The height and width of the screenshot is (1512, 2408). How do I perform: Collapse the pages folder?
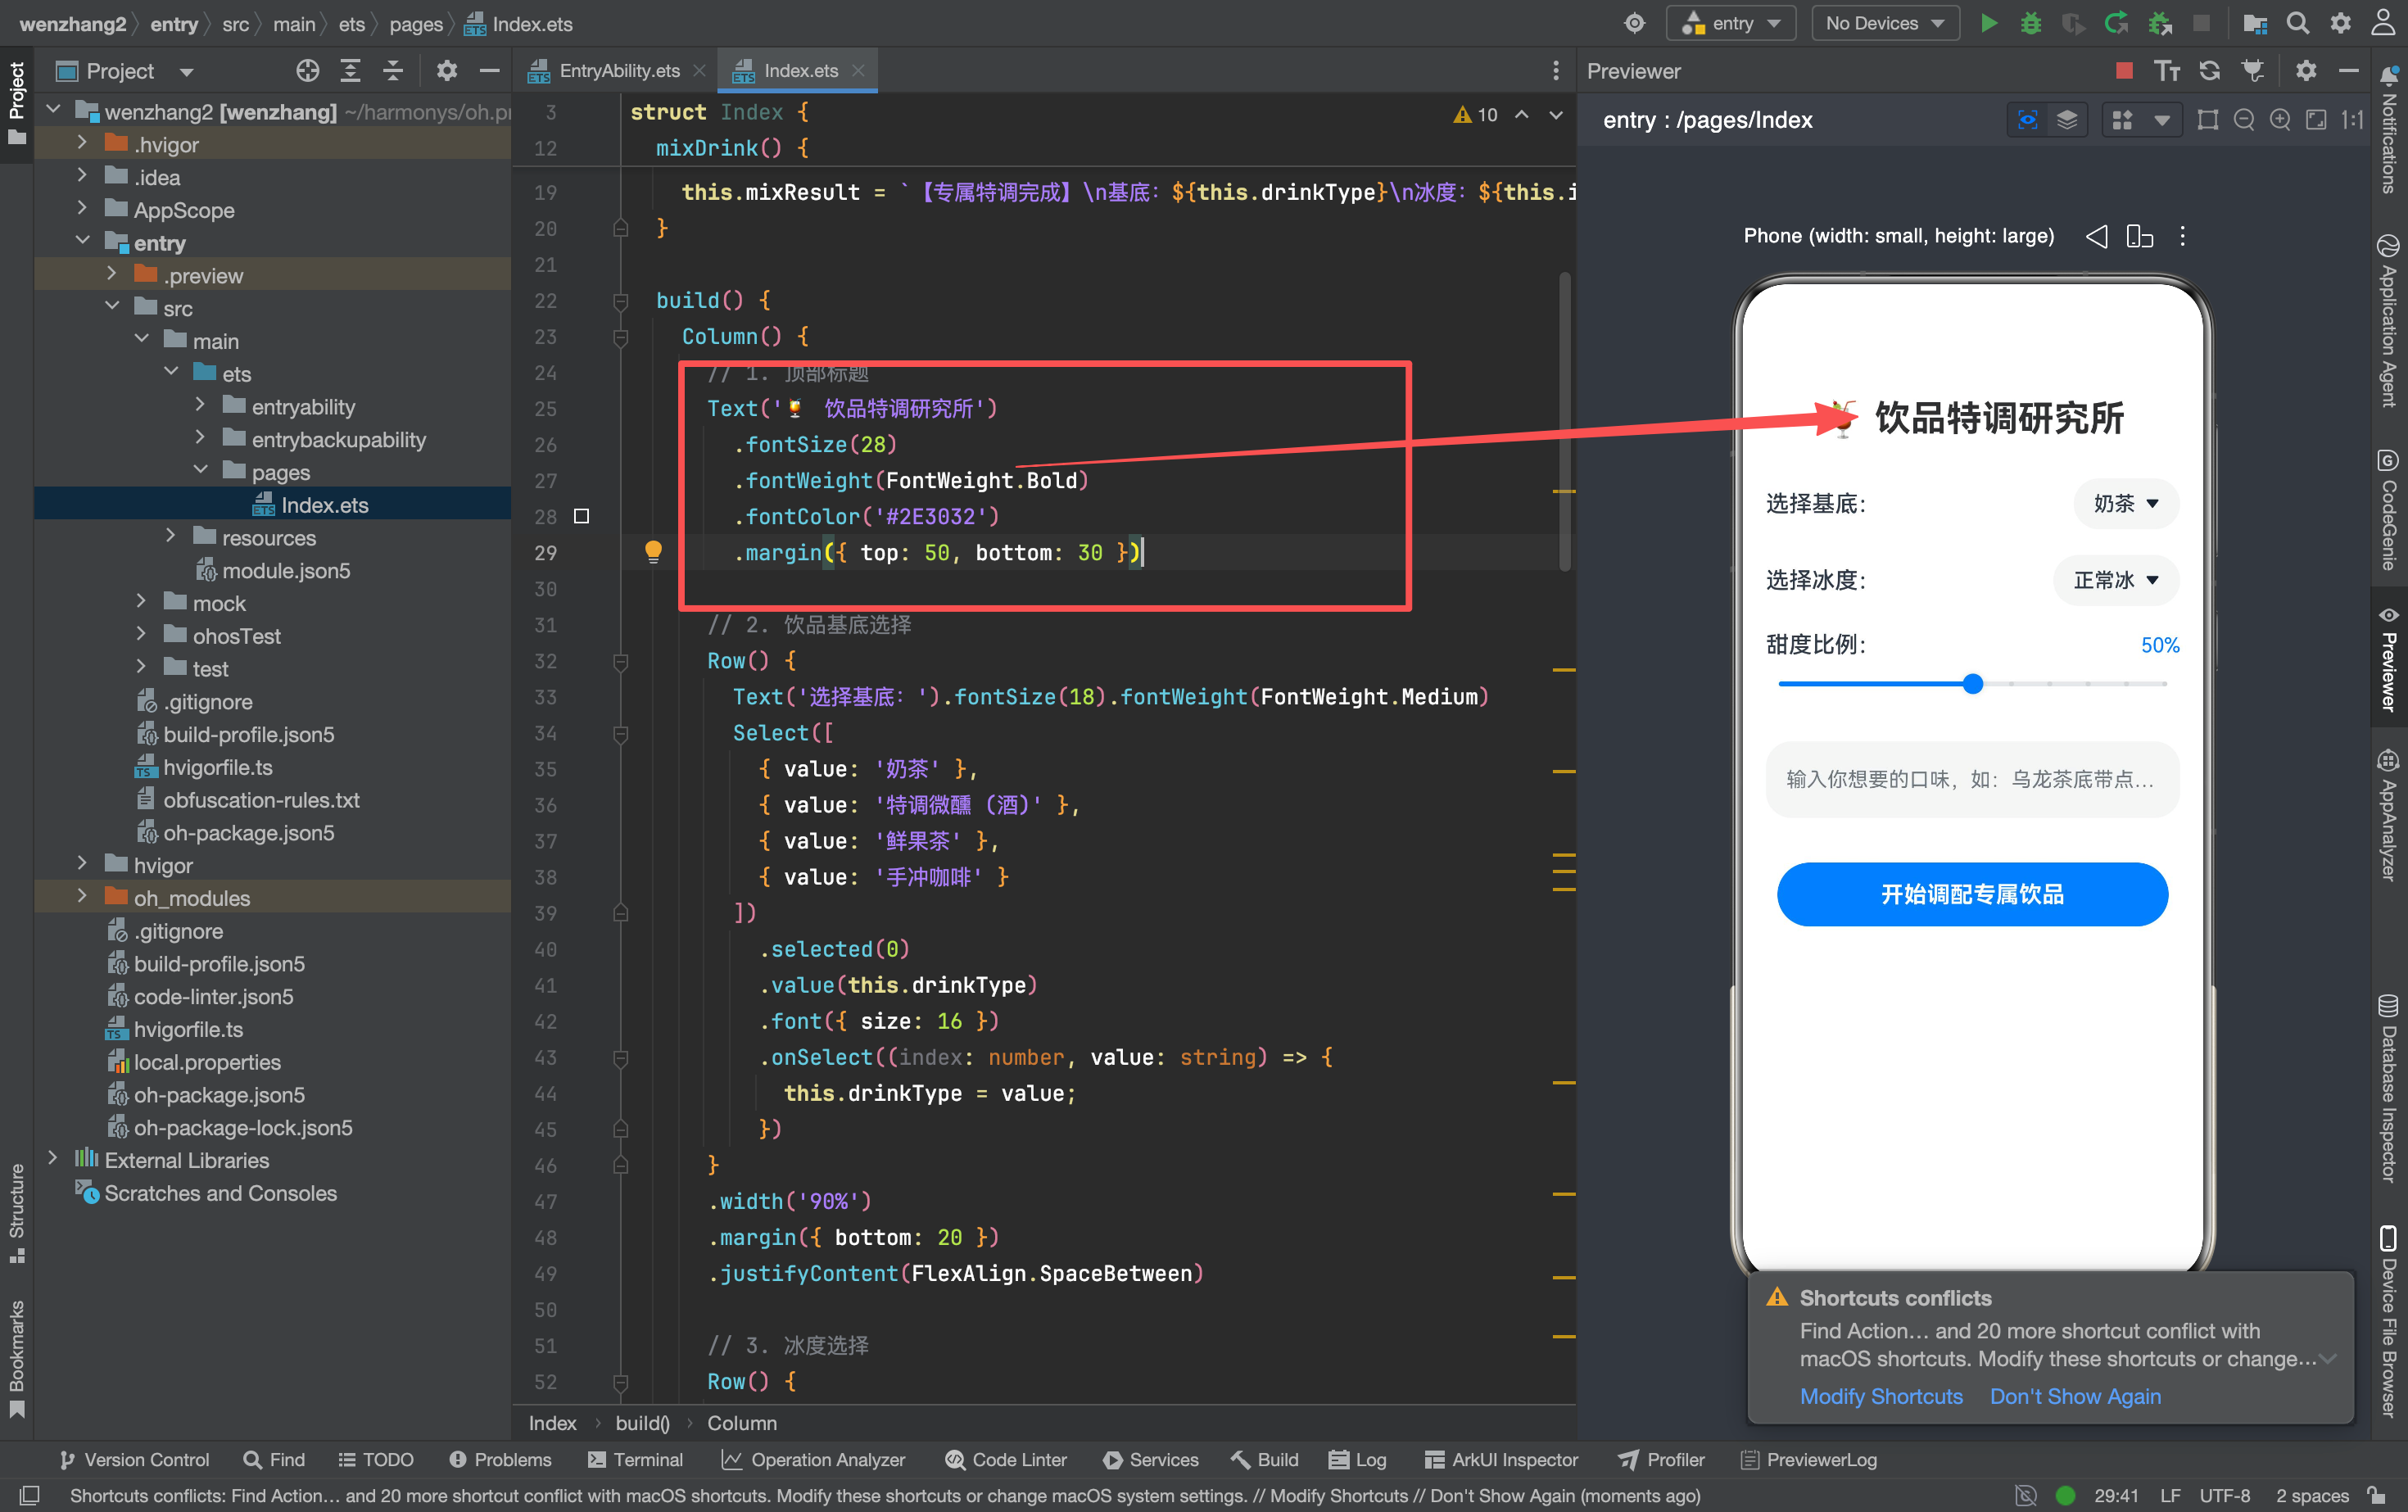pos(200,471)
